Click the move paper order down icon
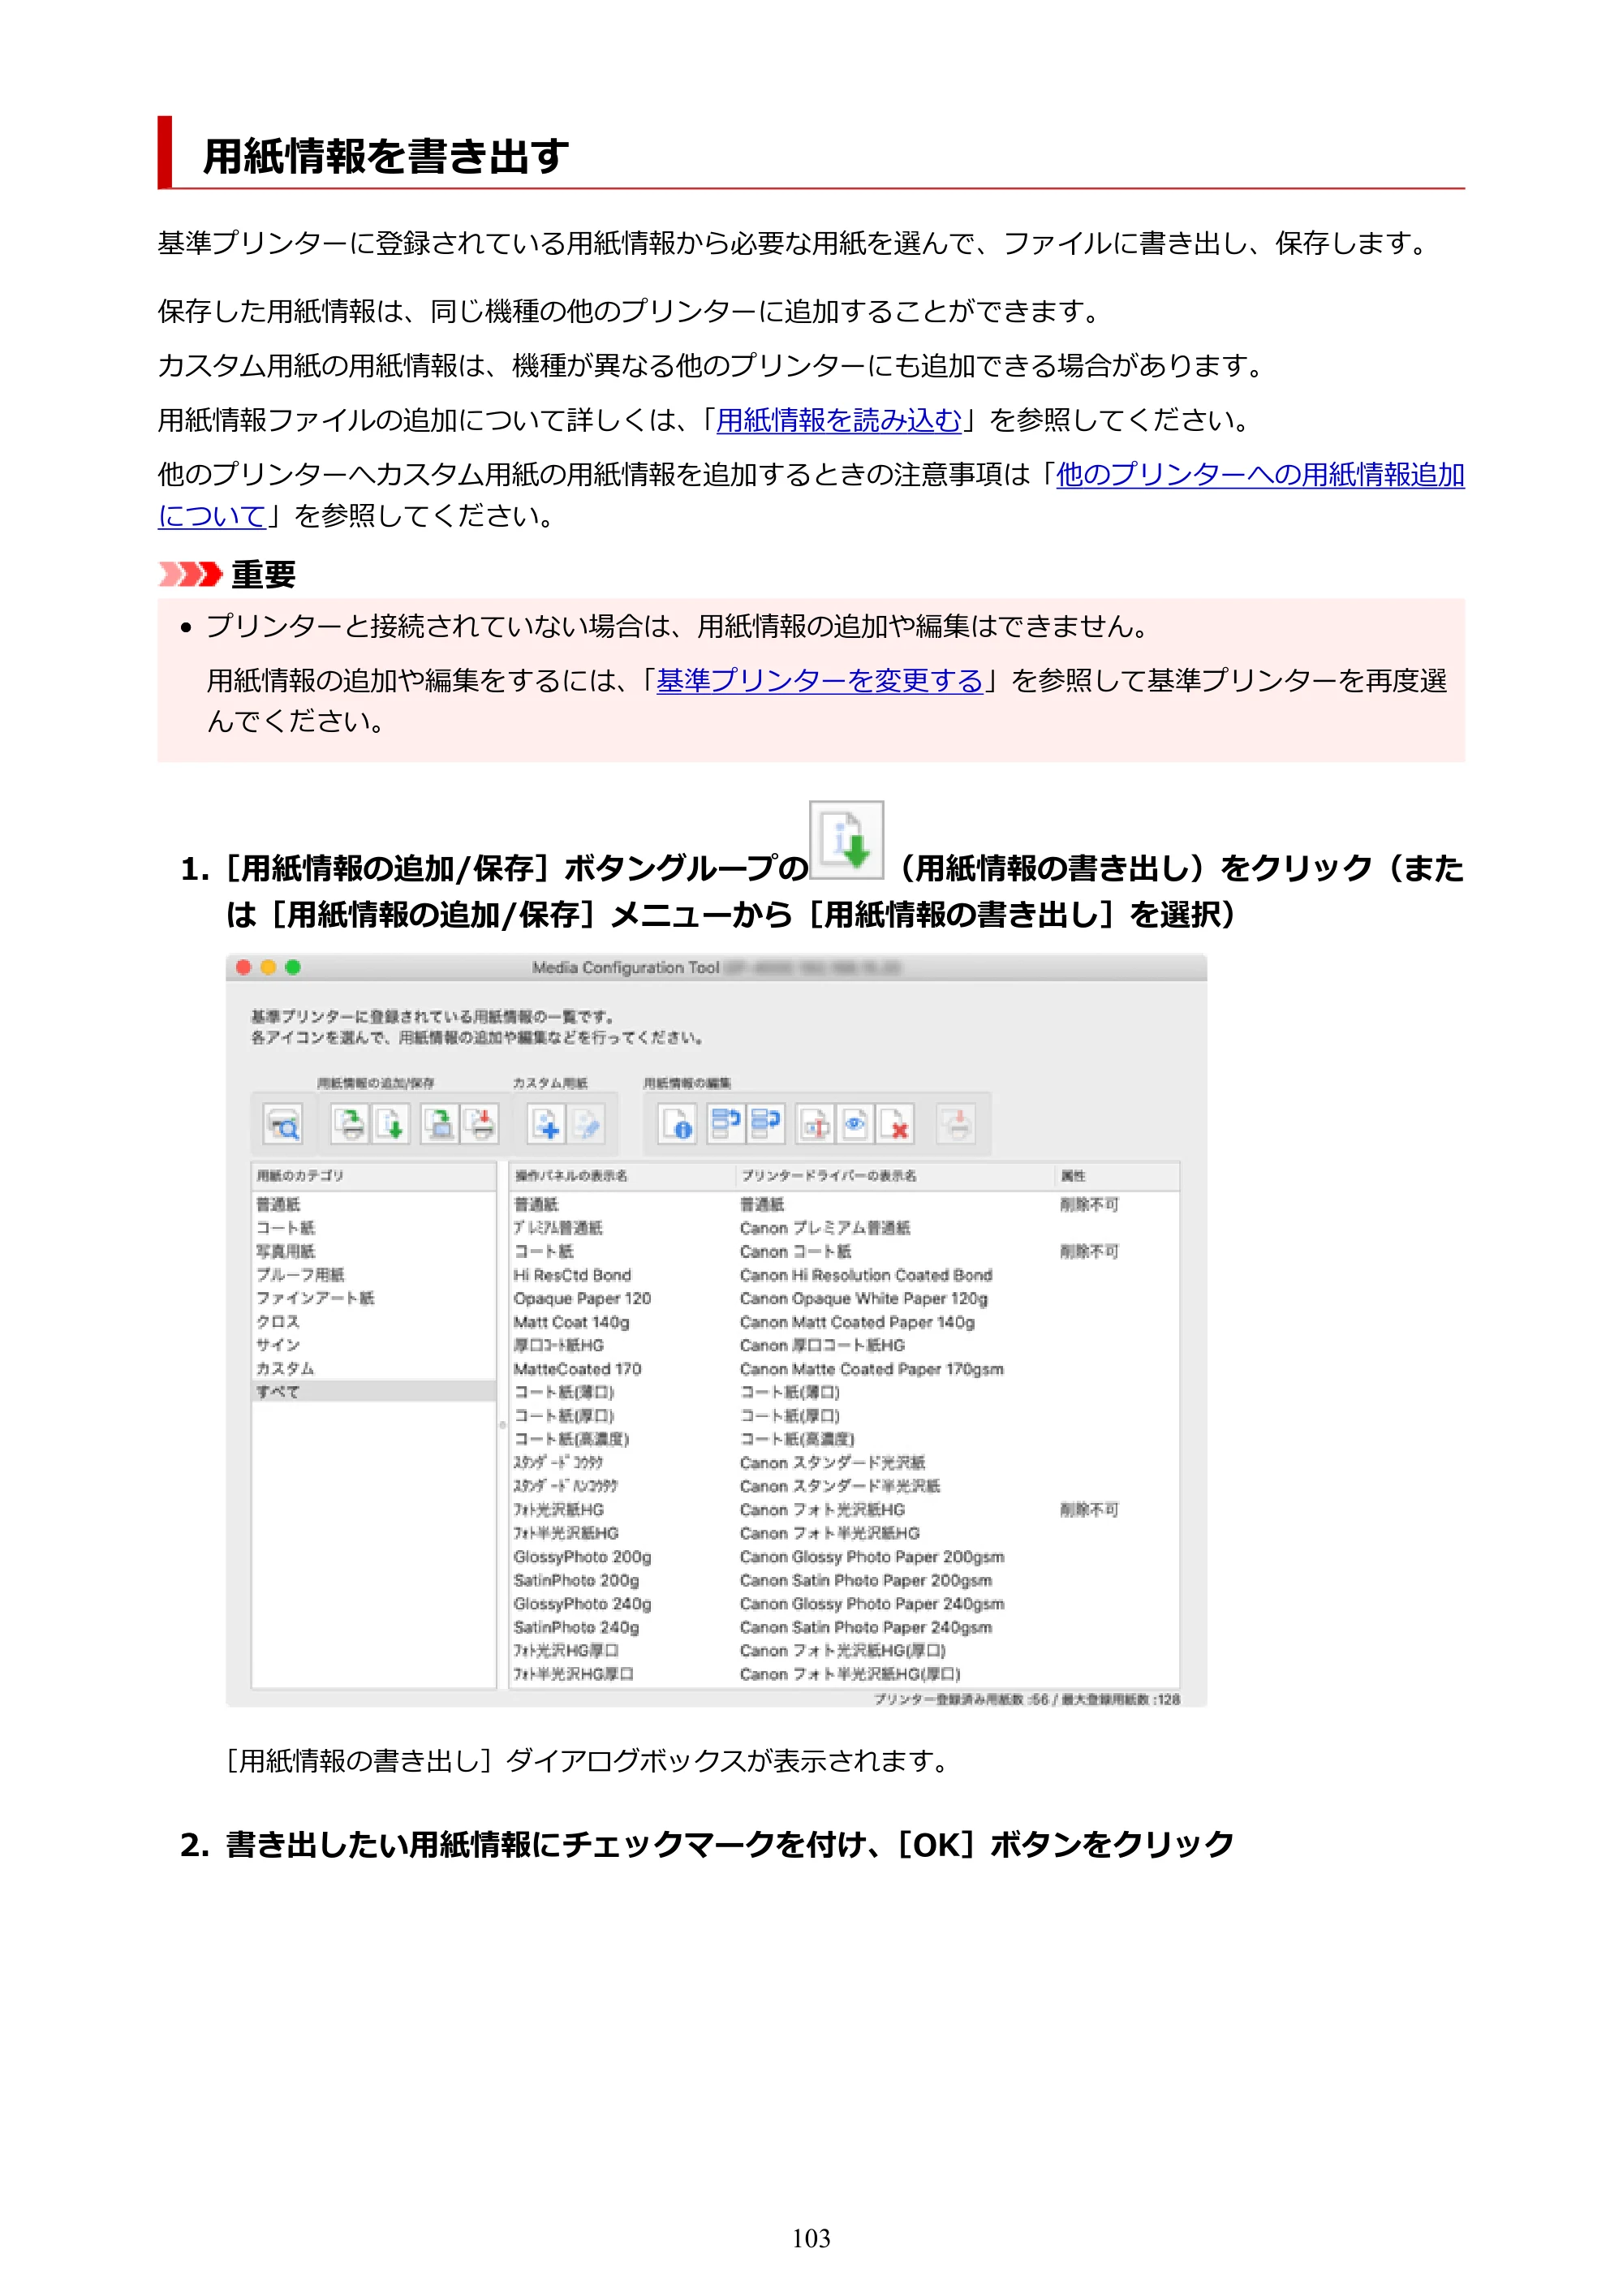Viewport: 1623px width, 2296px height. point(766,1124)
